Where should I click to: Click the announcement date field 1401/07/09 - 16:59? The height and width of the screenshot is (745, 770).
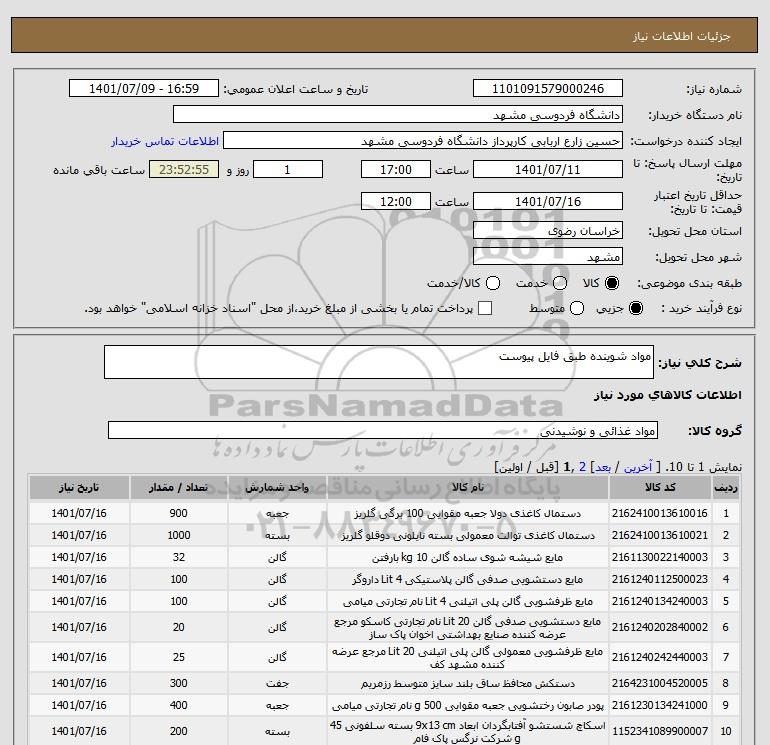click(144, 89)
